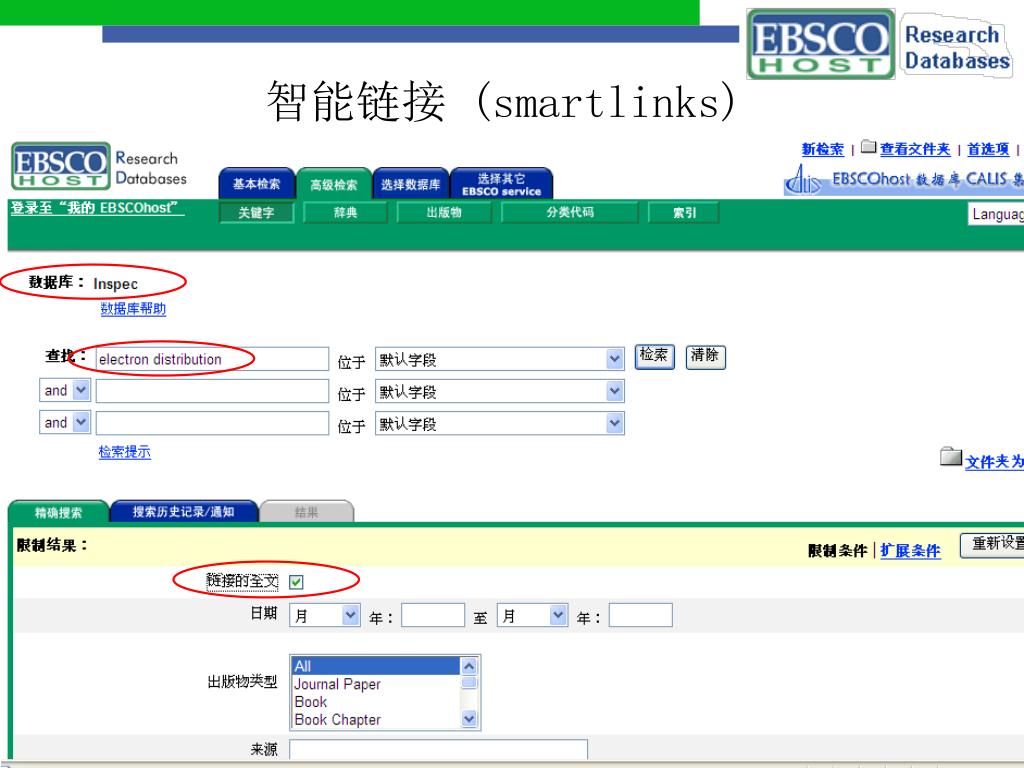Click the 来源 source input field
Viewport: 1024px width, 768px height.
[438, 750]
